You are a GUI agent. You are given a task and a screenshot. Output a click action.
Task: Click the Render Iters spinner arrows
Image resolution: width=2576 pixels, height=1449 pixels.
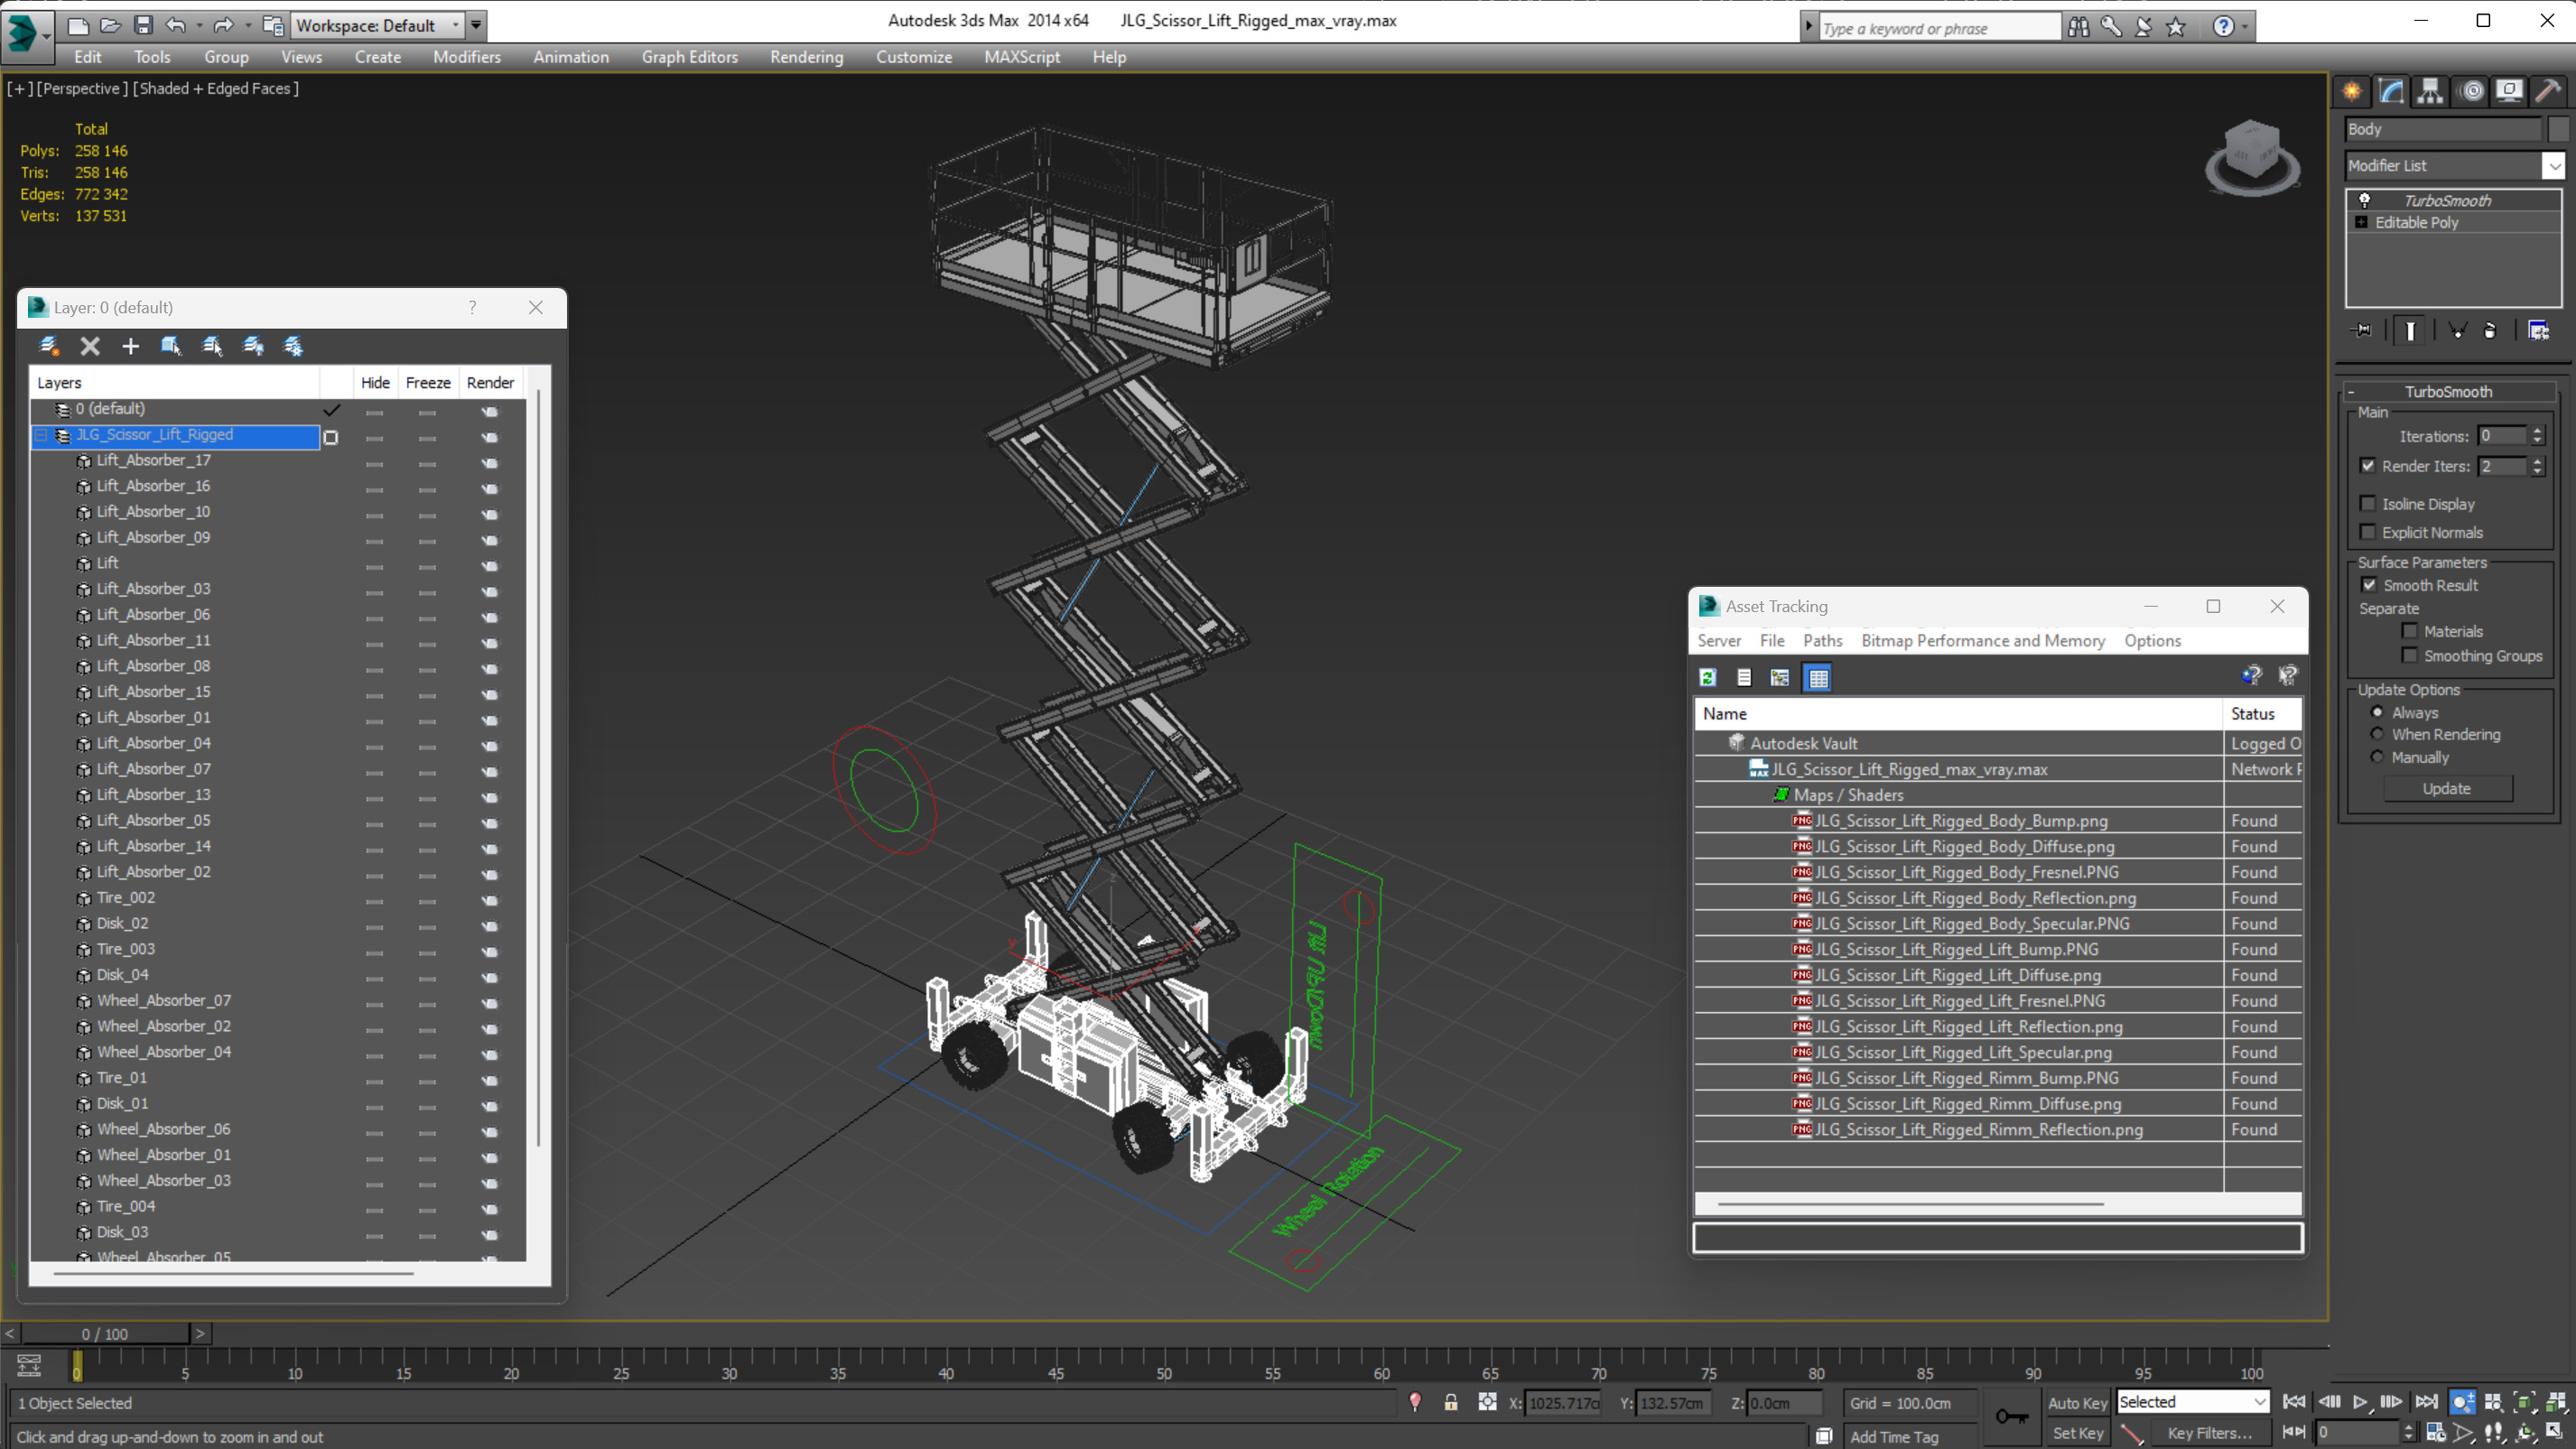click(x=2537, y=466)
